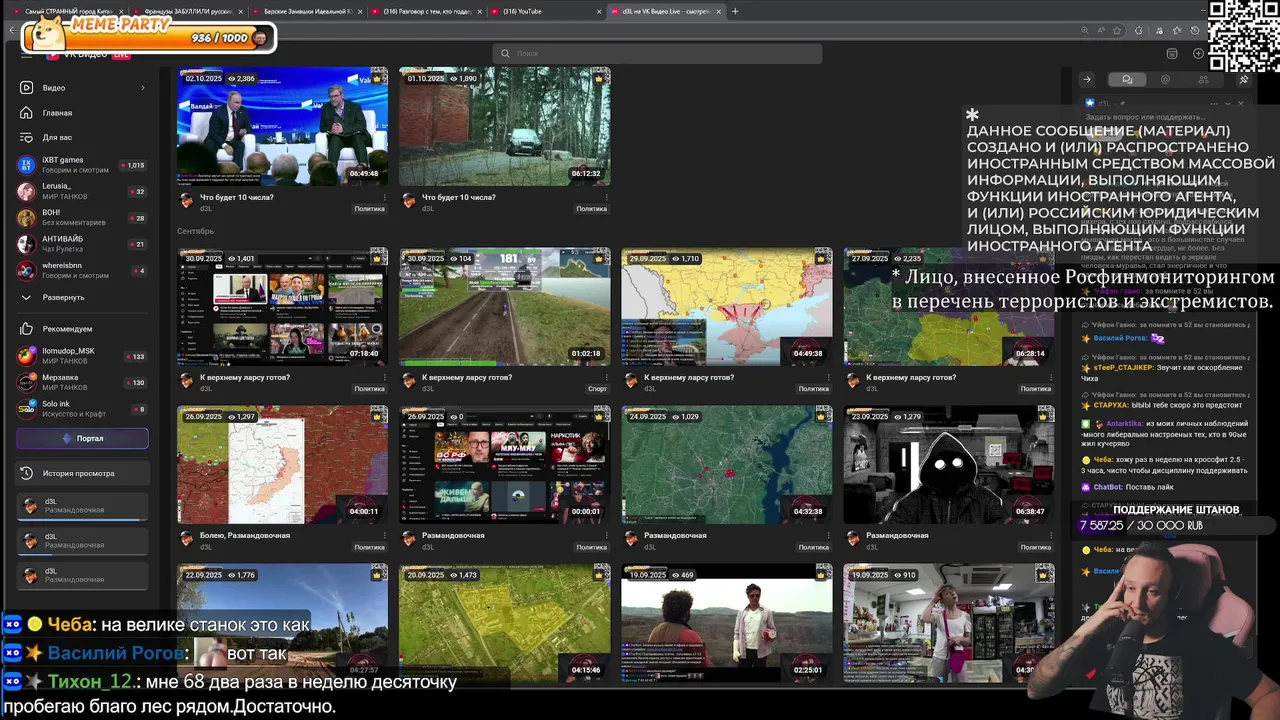Click the Портал button
Image resolution: width=1280 pixels, height=720 pixels.
click(x=82, y=438)
